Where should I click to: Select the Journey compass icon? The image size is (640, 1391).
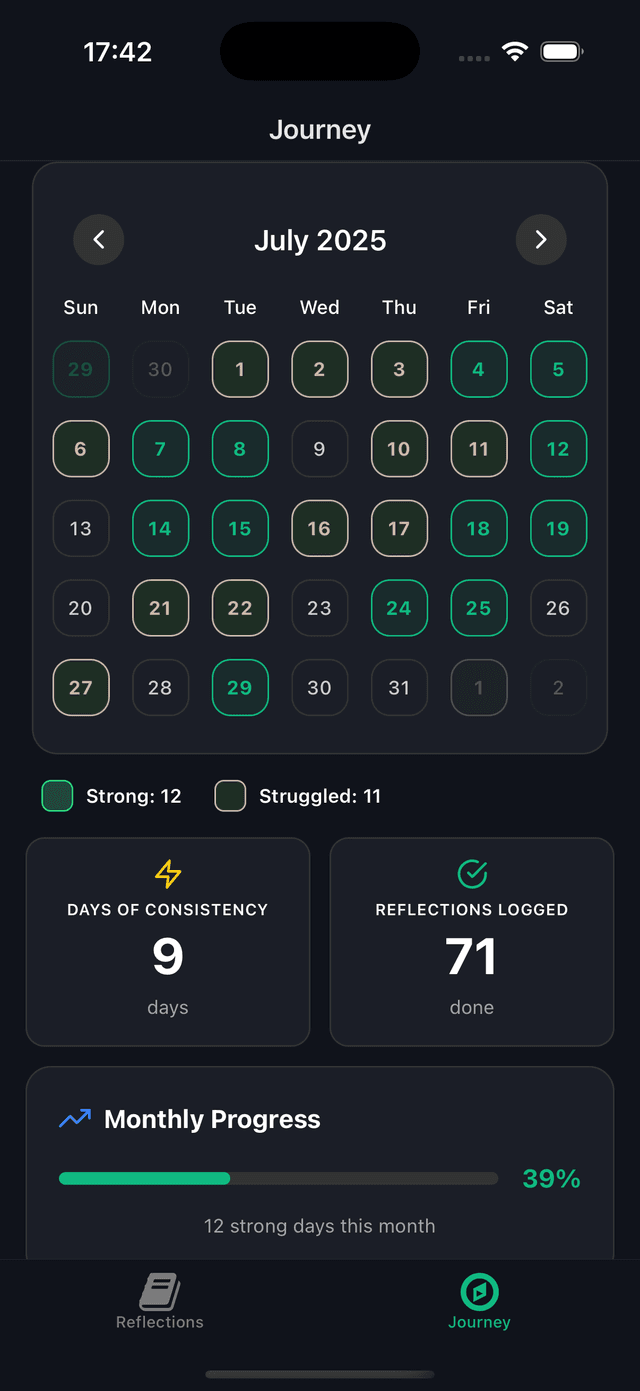(x=479, y=1292)
